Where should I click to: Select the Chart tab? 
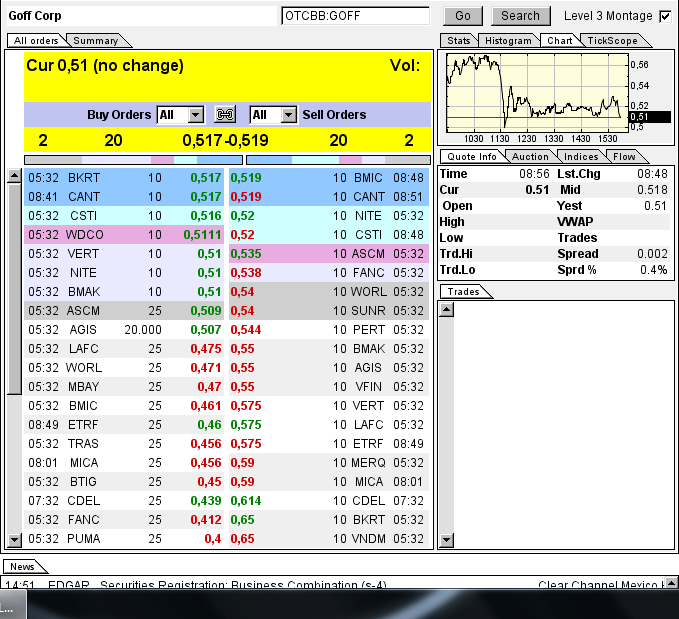click(x=559, y=41)
